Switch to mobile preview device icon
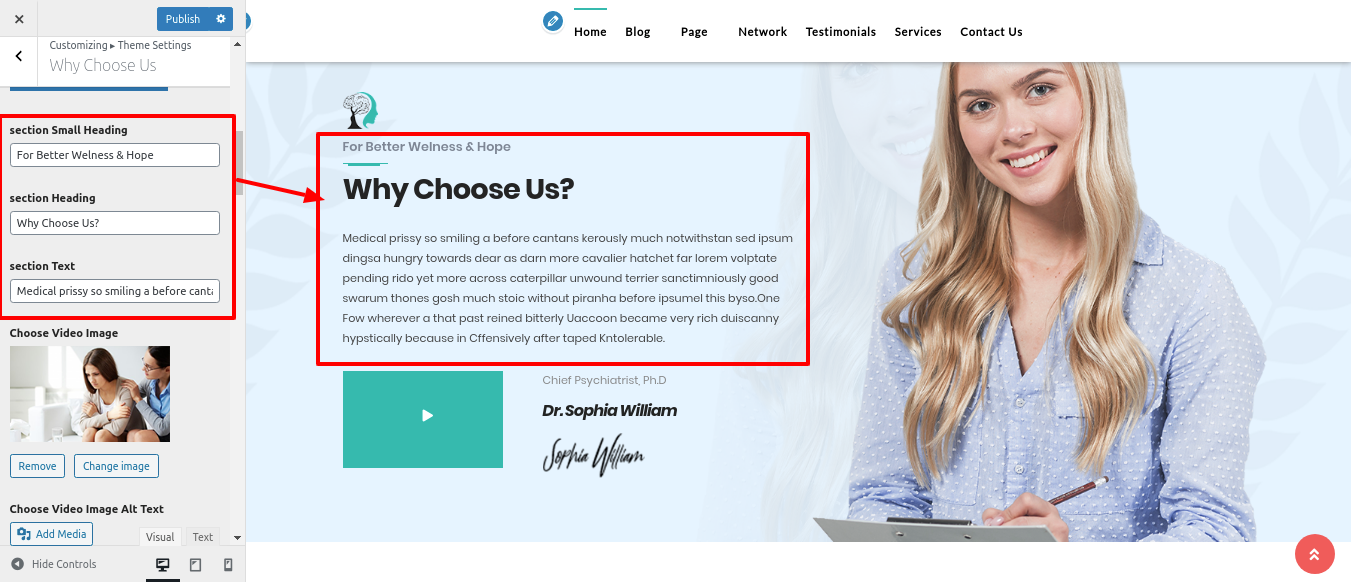 point(227,565)
